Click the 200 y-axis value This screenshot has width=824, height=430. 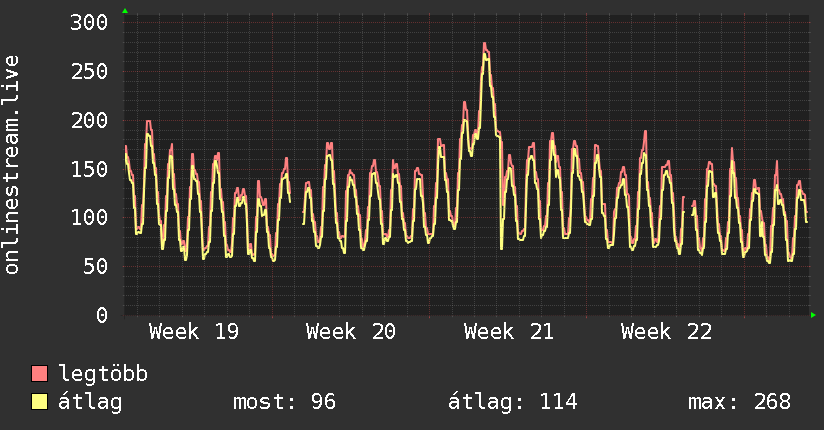tap(89, 120)
